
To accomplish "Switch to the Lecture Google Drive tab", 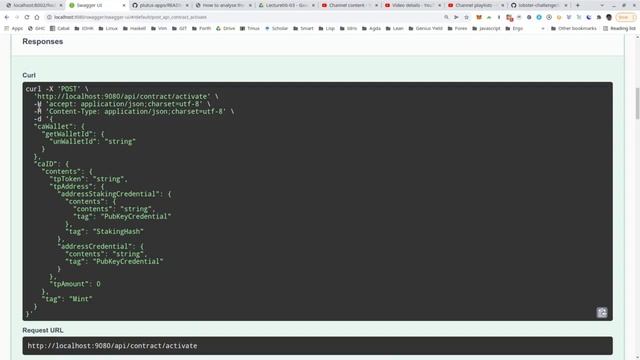I will [x=287, y=5].
